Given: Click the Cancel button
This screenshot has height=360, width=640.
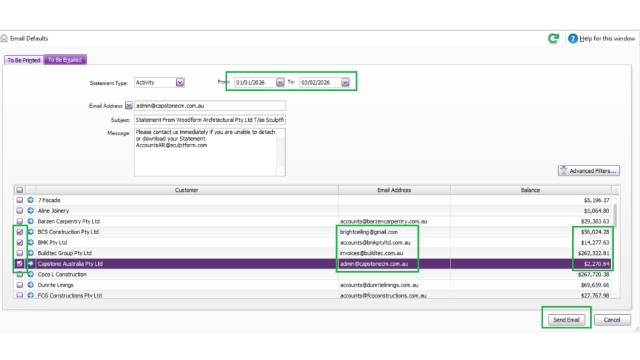Looking at the screenshot, I should pos(612,320).
